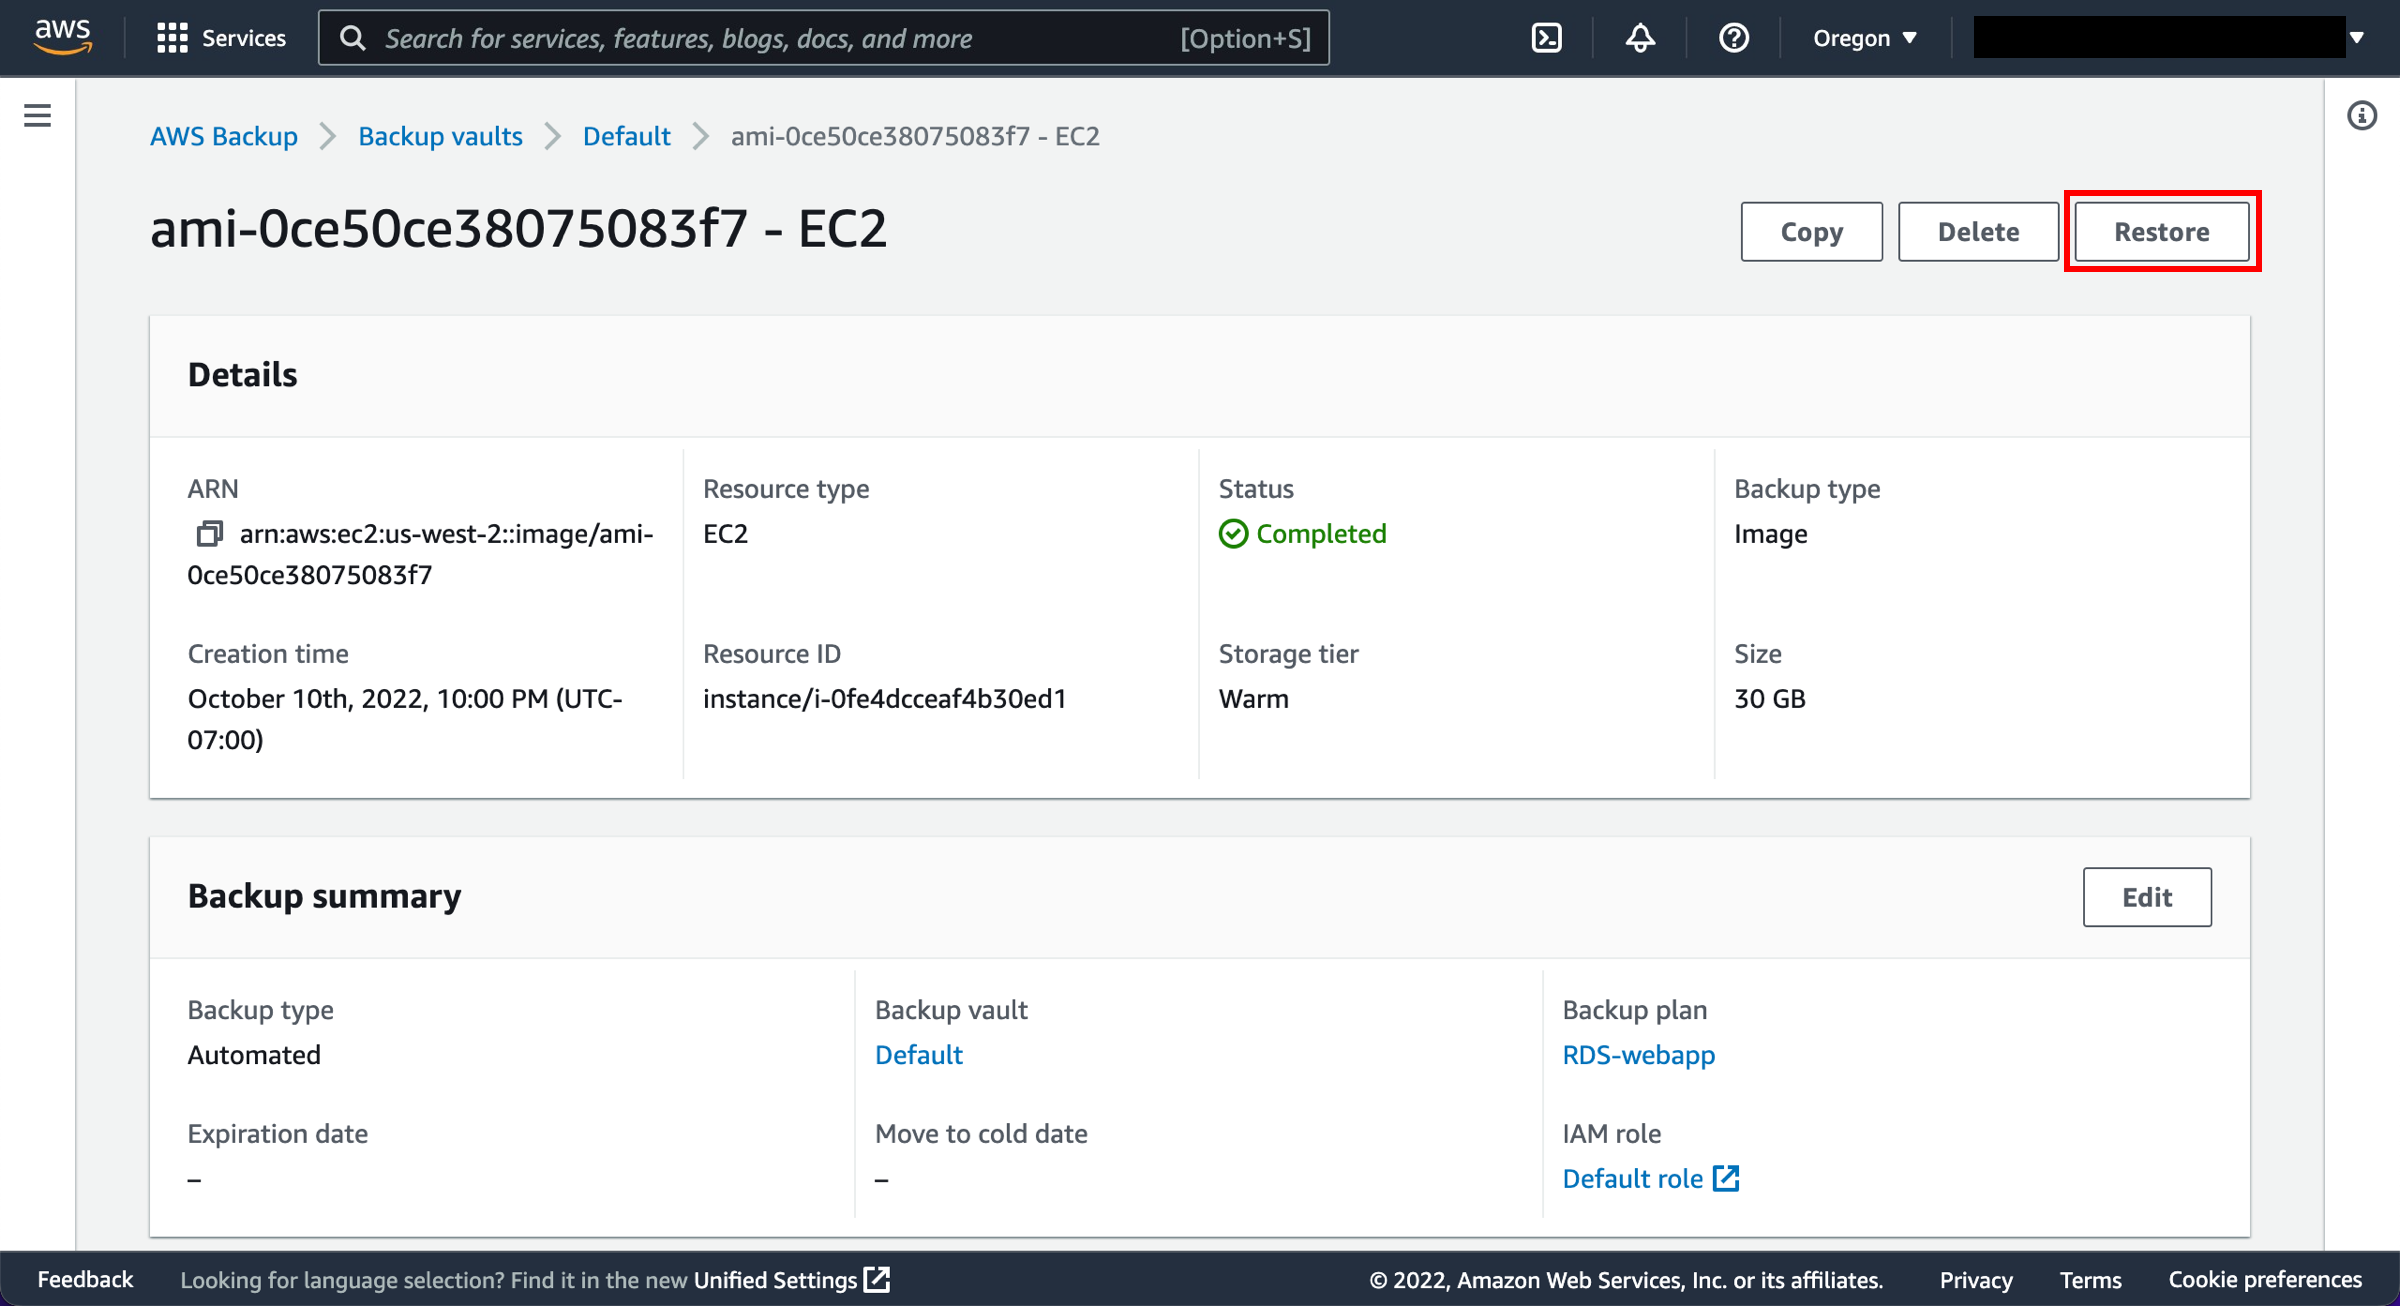The image size is (2400, 1306).
Task: Open the Default role IAM link
Action: pyautogui.click(x=1632, y=1178)
